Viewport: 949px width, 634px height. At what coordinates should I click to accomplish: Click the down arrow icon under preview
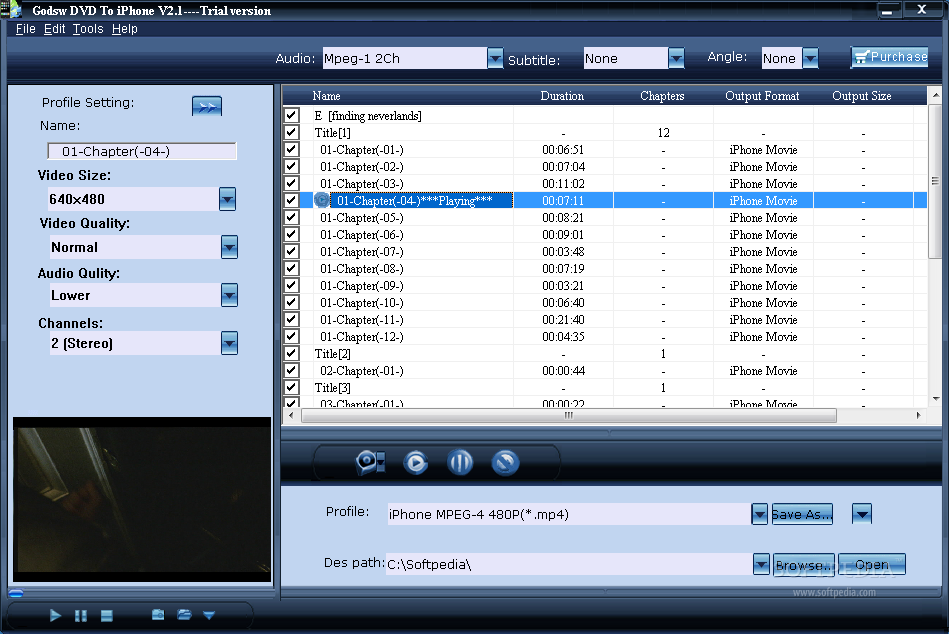pos(209,615)
